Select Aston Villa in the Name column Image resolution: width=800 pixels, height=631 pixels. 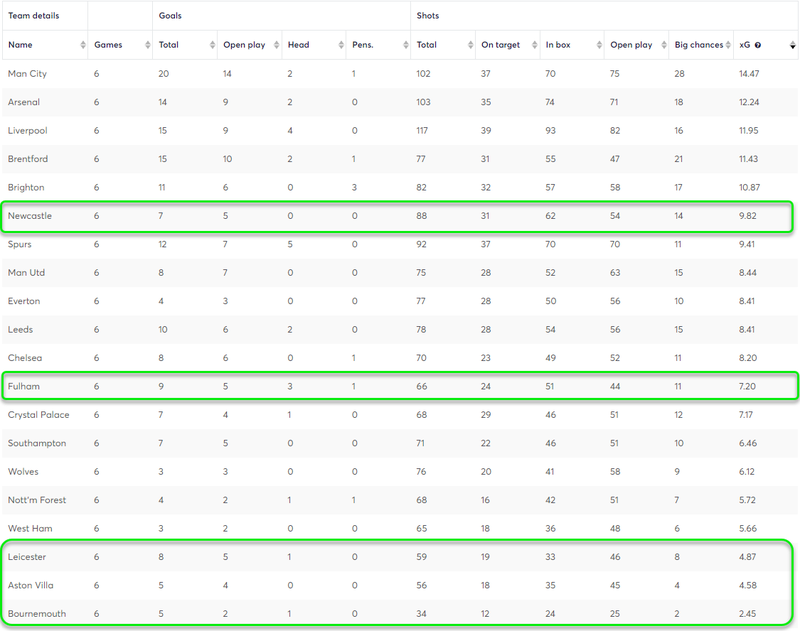coord(31,585)
